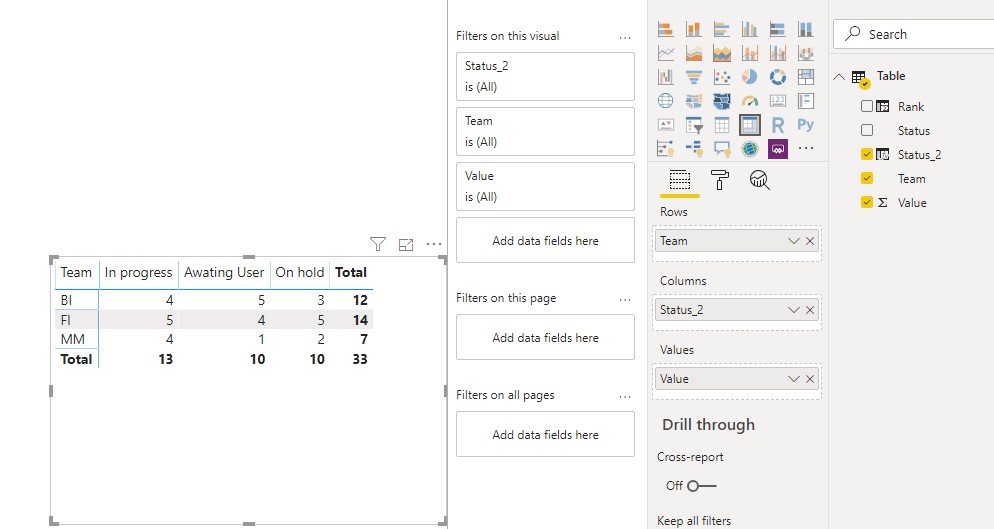Pick the Pie chart visual
Viewport: 994px width, 529px height.
[749, 77]
